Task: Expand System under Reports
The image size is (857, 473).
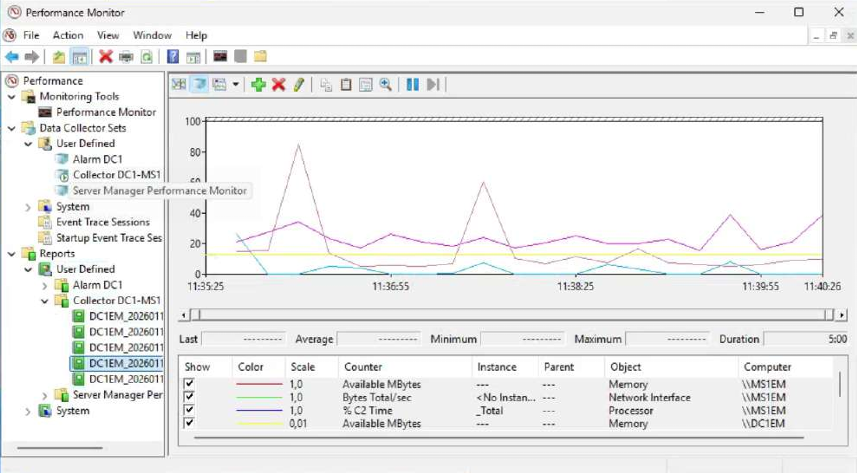Action: 28,411
